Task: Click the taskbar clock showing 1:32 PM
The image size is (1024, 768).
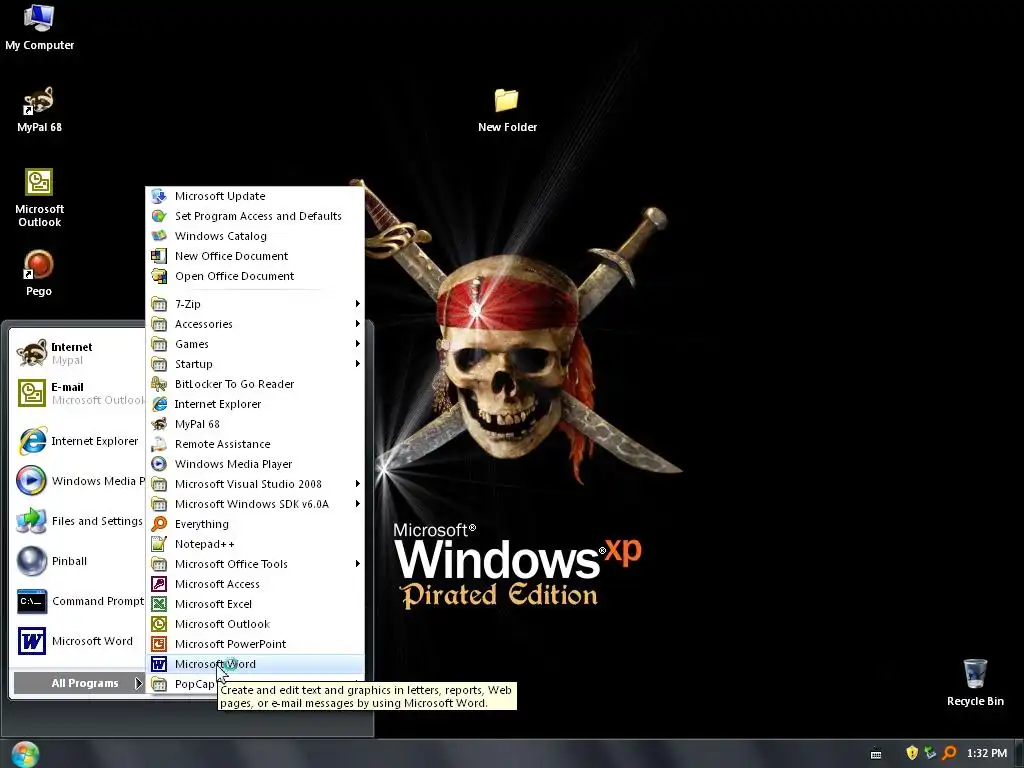Action: tap(986, 753)
